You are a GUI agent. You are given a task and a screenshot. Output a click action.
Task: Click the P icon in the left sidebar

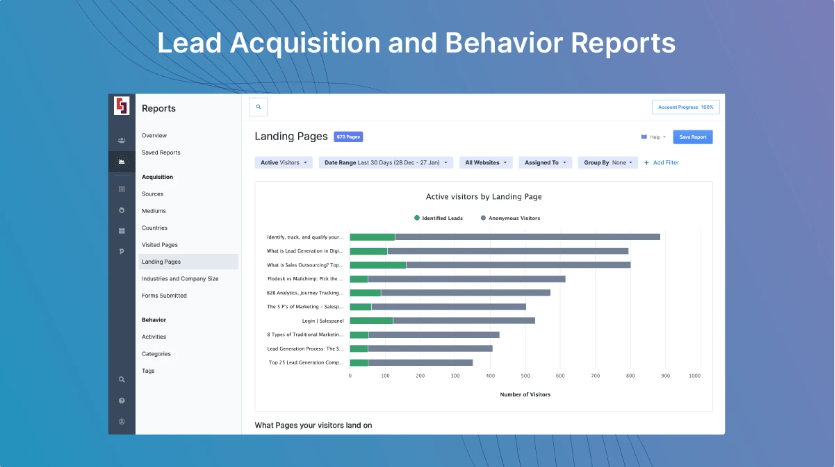click(x=122, y=251)
